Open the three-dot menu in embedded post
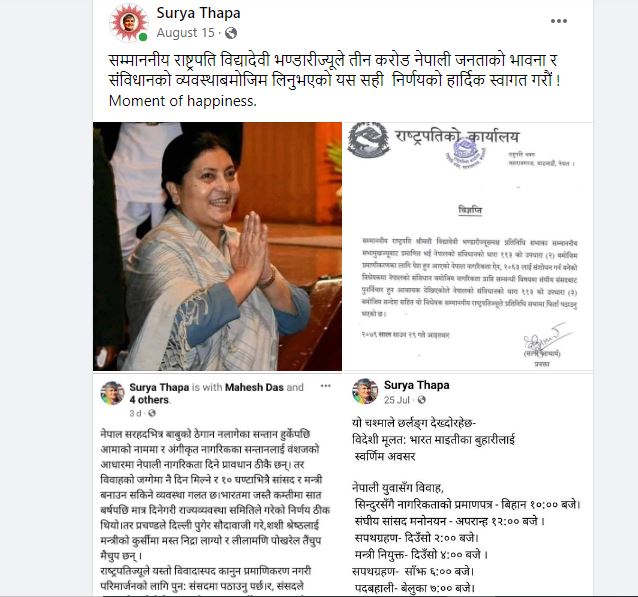 coord(326,386)
